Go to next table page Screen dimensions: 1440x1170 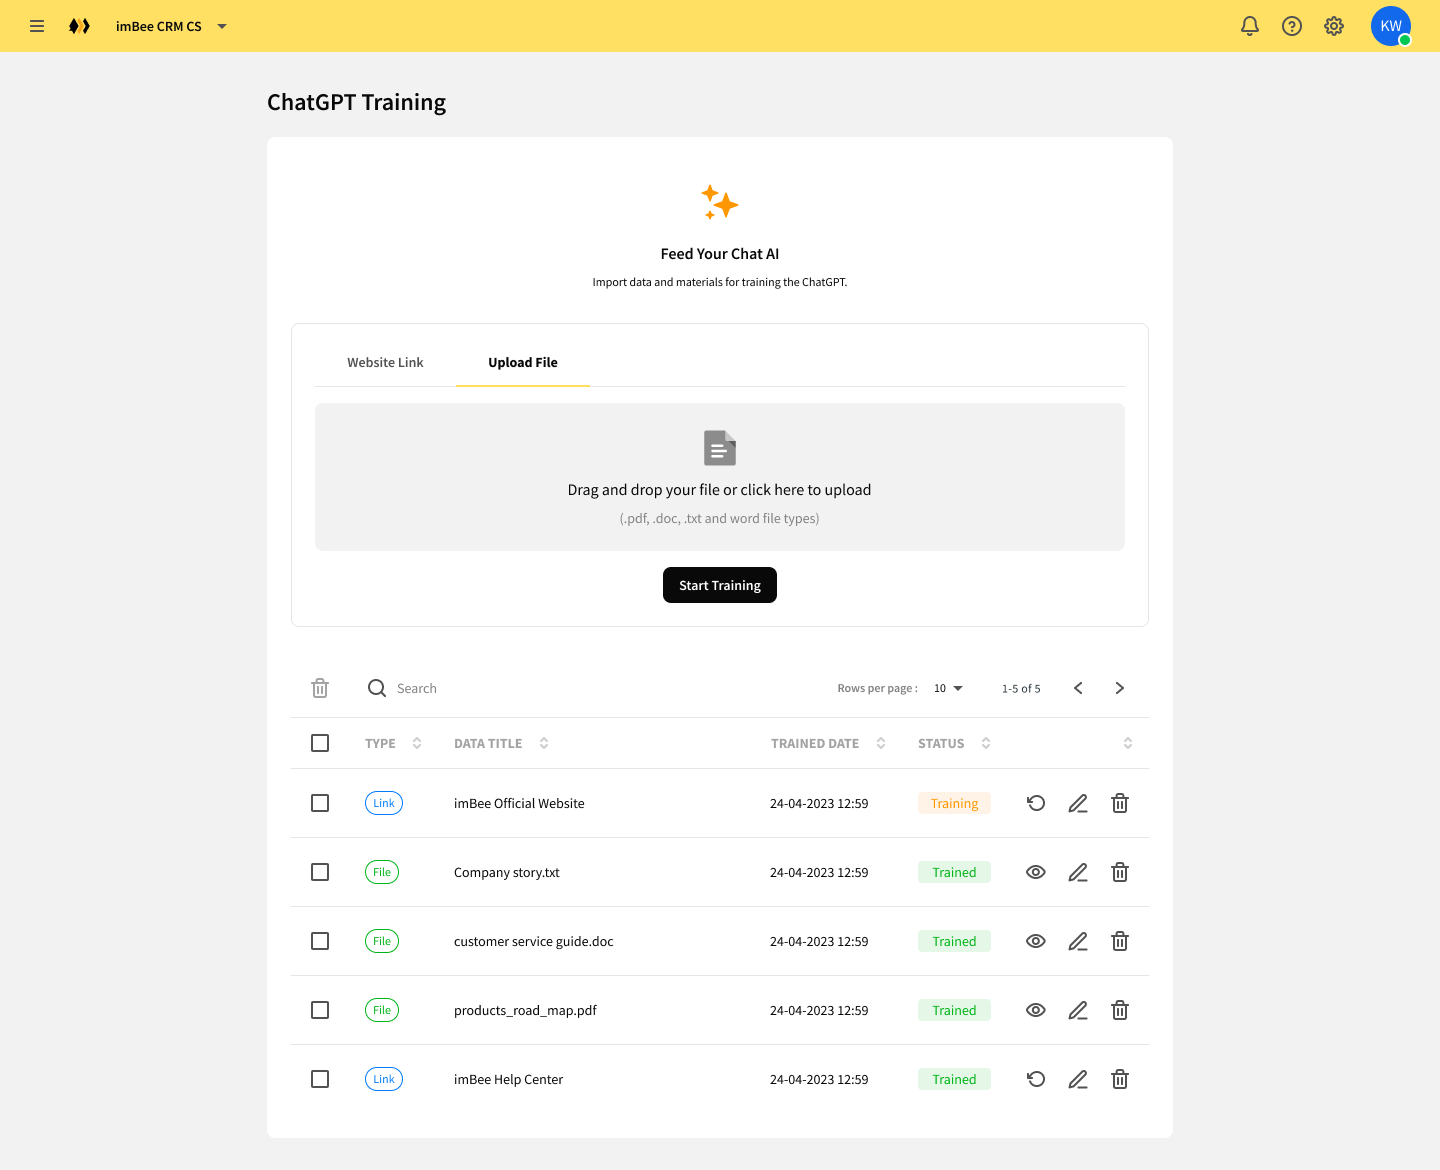pos(1120,688)
